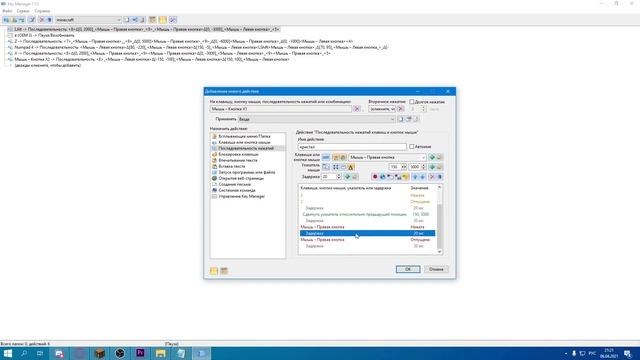Select Создание письма action type

tap(234, 184)
